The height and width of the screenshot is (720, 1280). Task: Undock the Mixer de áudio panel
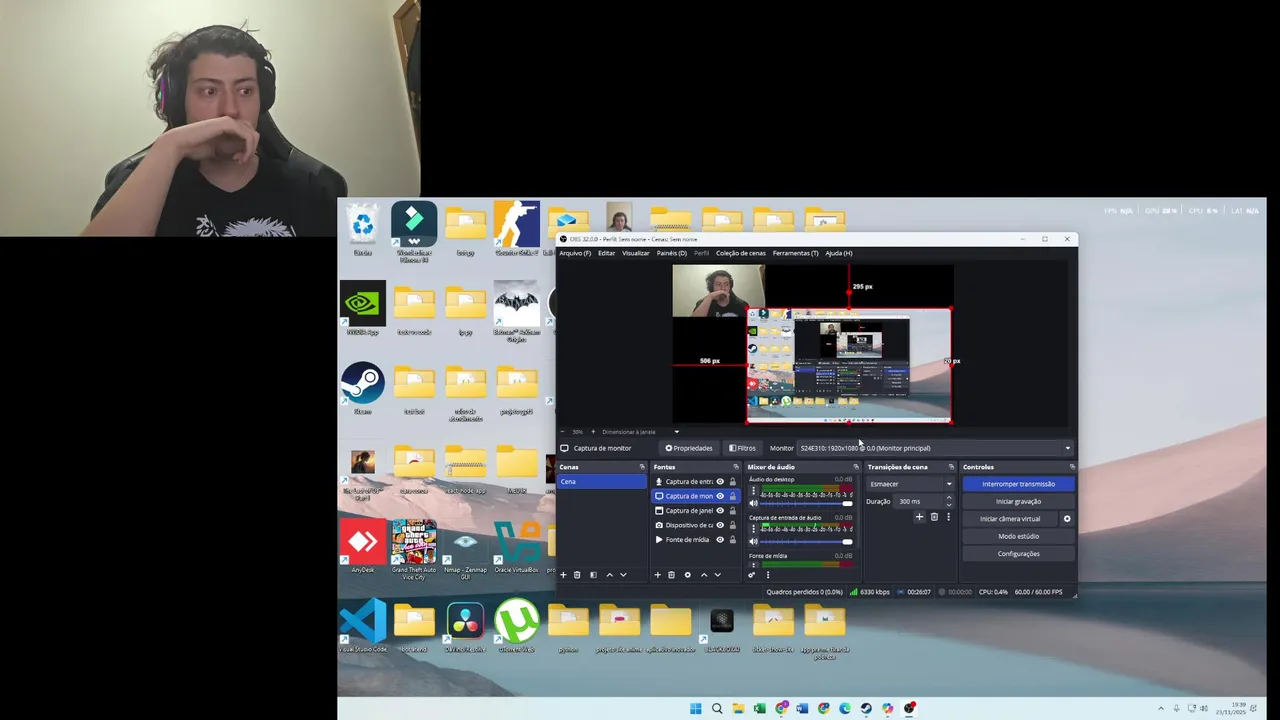[856, 467]
